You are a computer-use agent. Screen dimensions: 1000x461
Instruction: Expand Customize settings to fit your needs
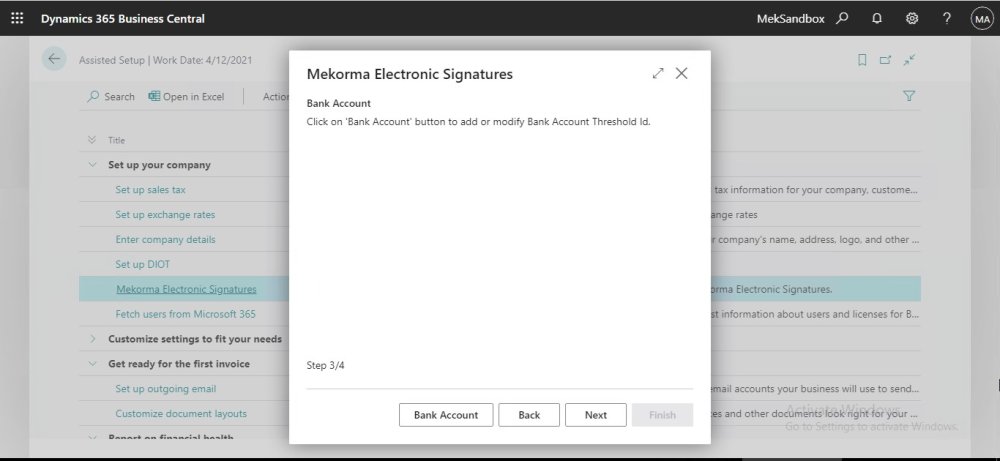coord(93,339)
